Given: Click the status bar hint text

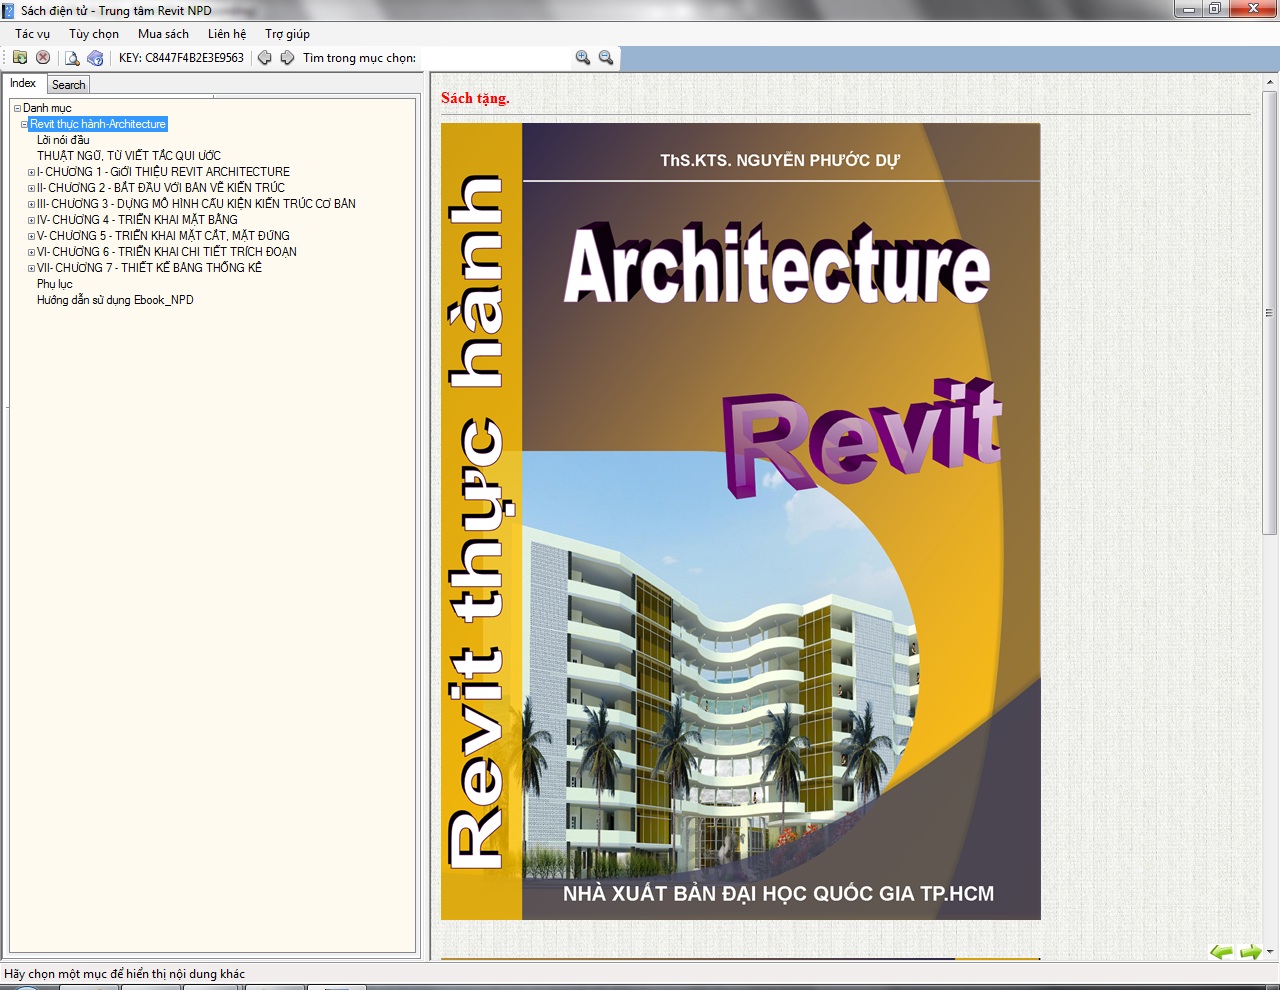Looking at the screenshot, I should pos(124,974).
